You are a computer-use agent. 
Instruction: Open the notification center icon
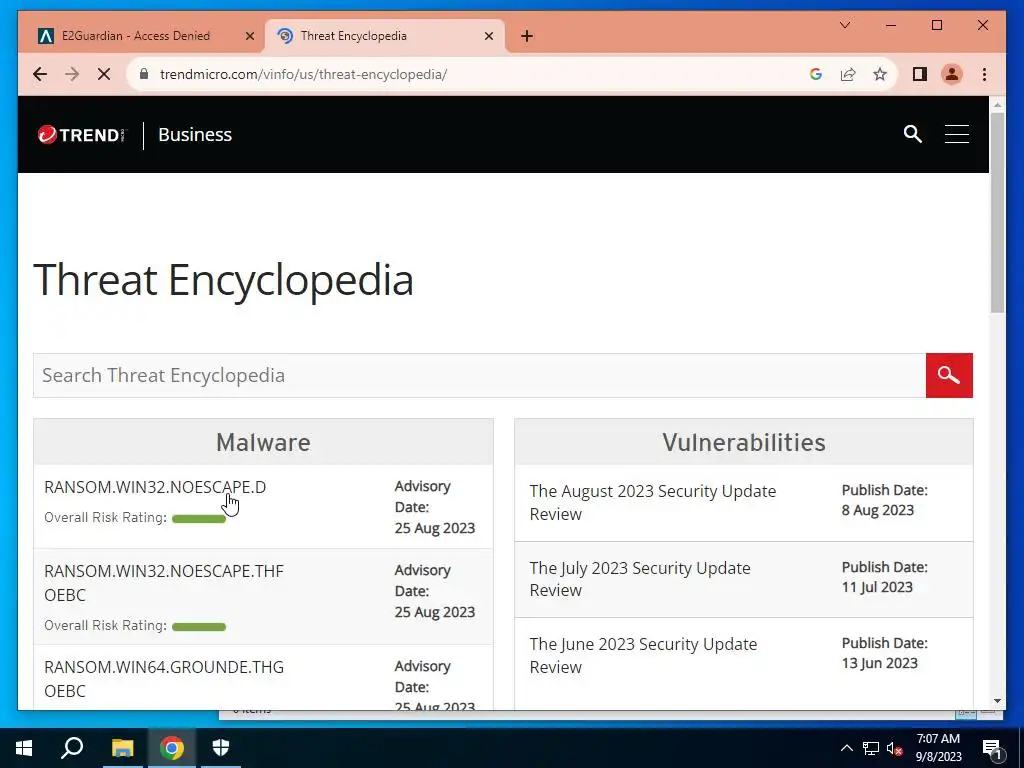click(992, 748)
